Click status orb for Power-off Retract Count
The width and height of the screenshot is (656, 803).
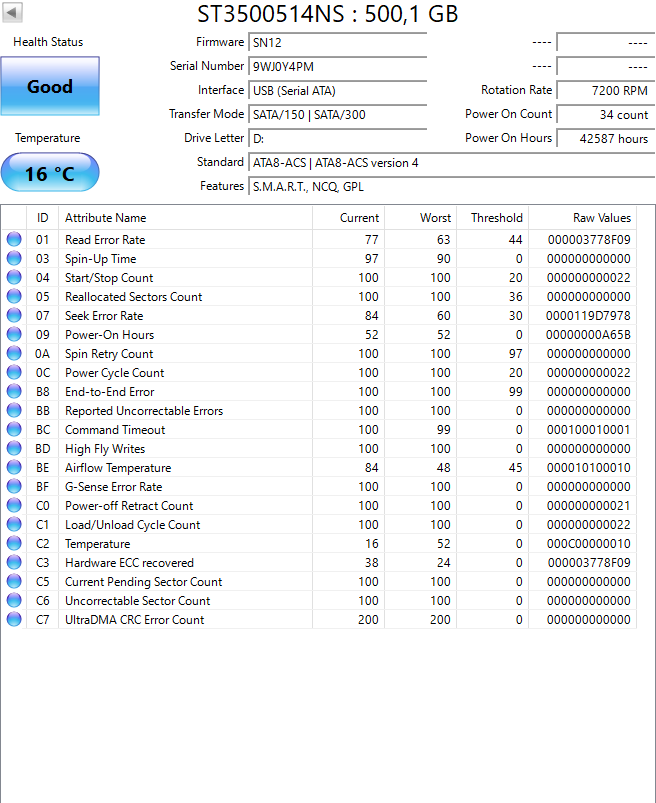pyautogui.click(x=14, y=505)
